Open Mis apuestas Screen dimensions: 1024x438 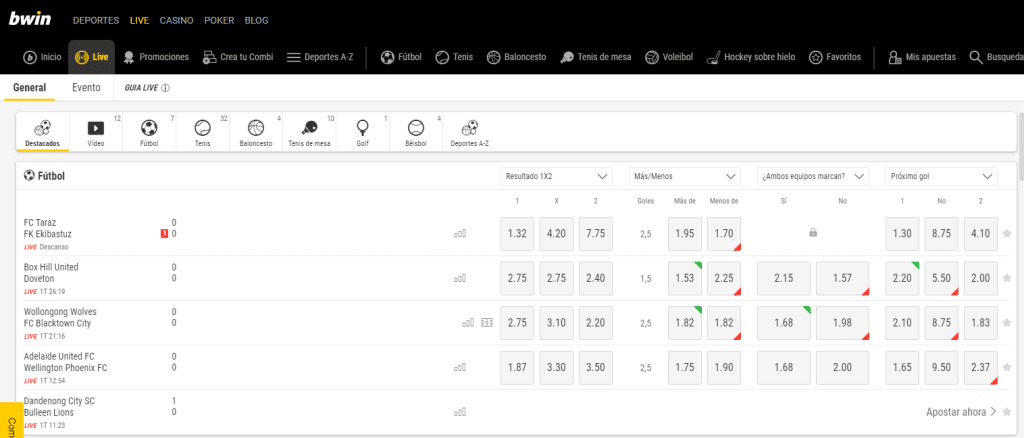pos(921,57)
